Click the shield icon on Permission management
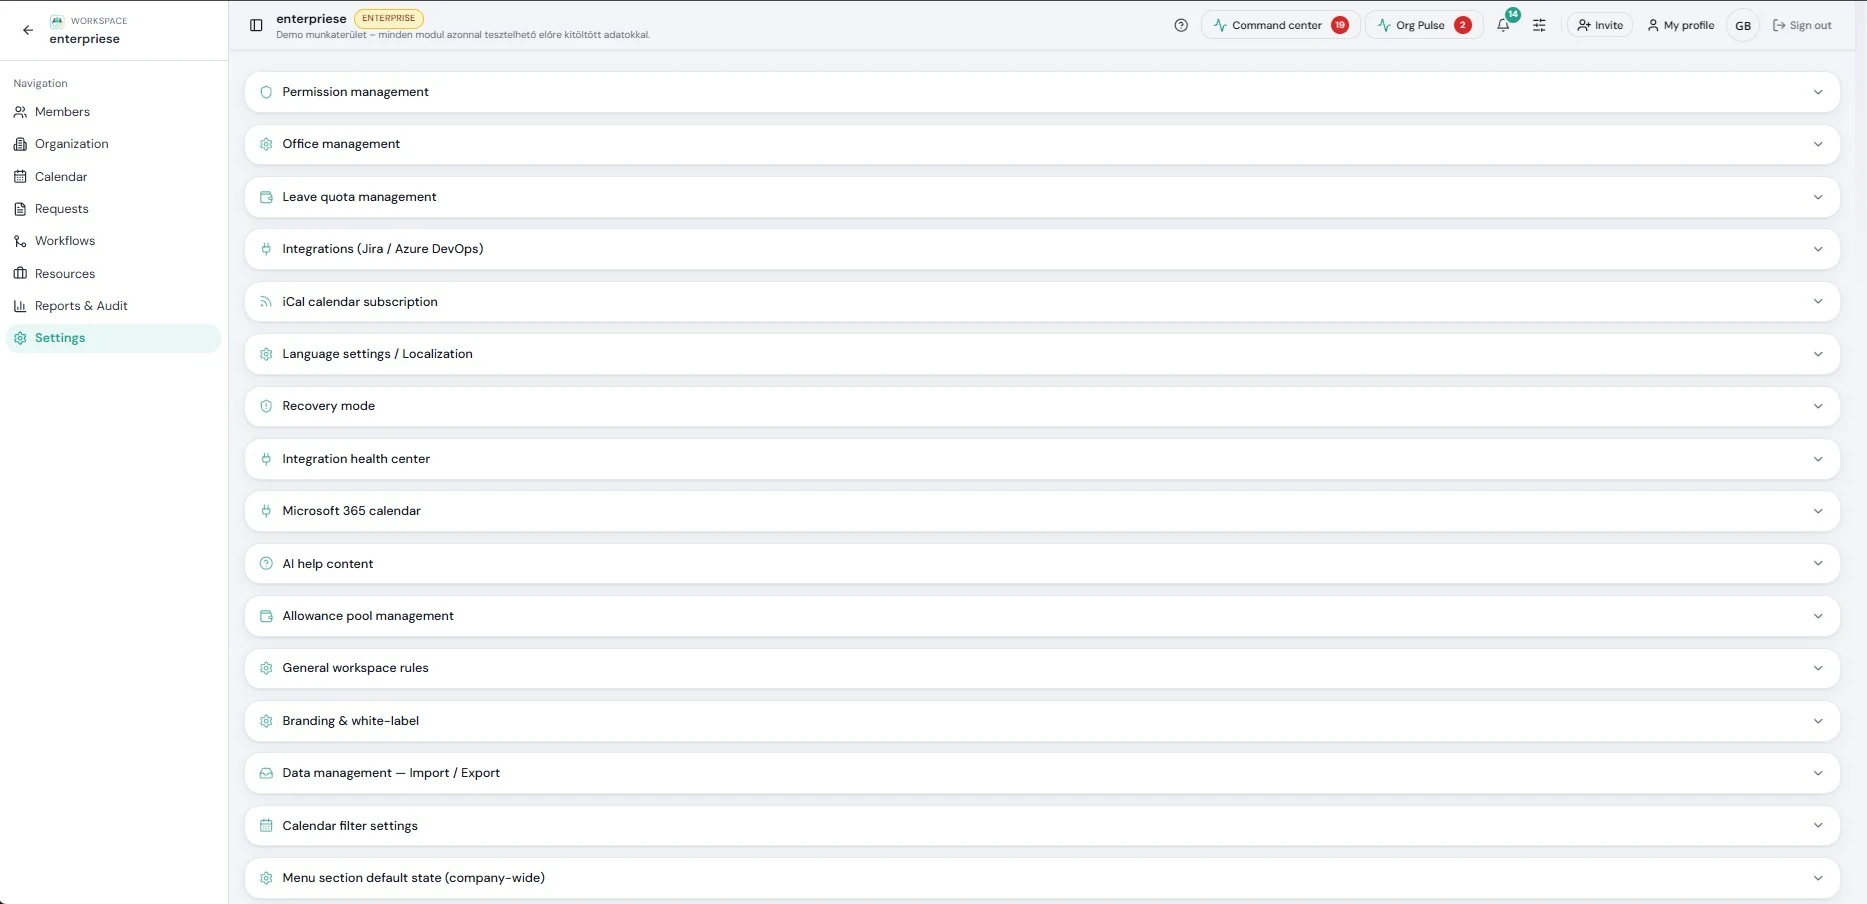The height and width of the screenshot is (904, 1867). [x=266, y=92]
